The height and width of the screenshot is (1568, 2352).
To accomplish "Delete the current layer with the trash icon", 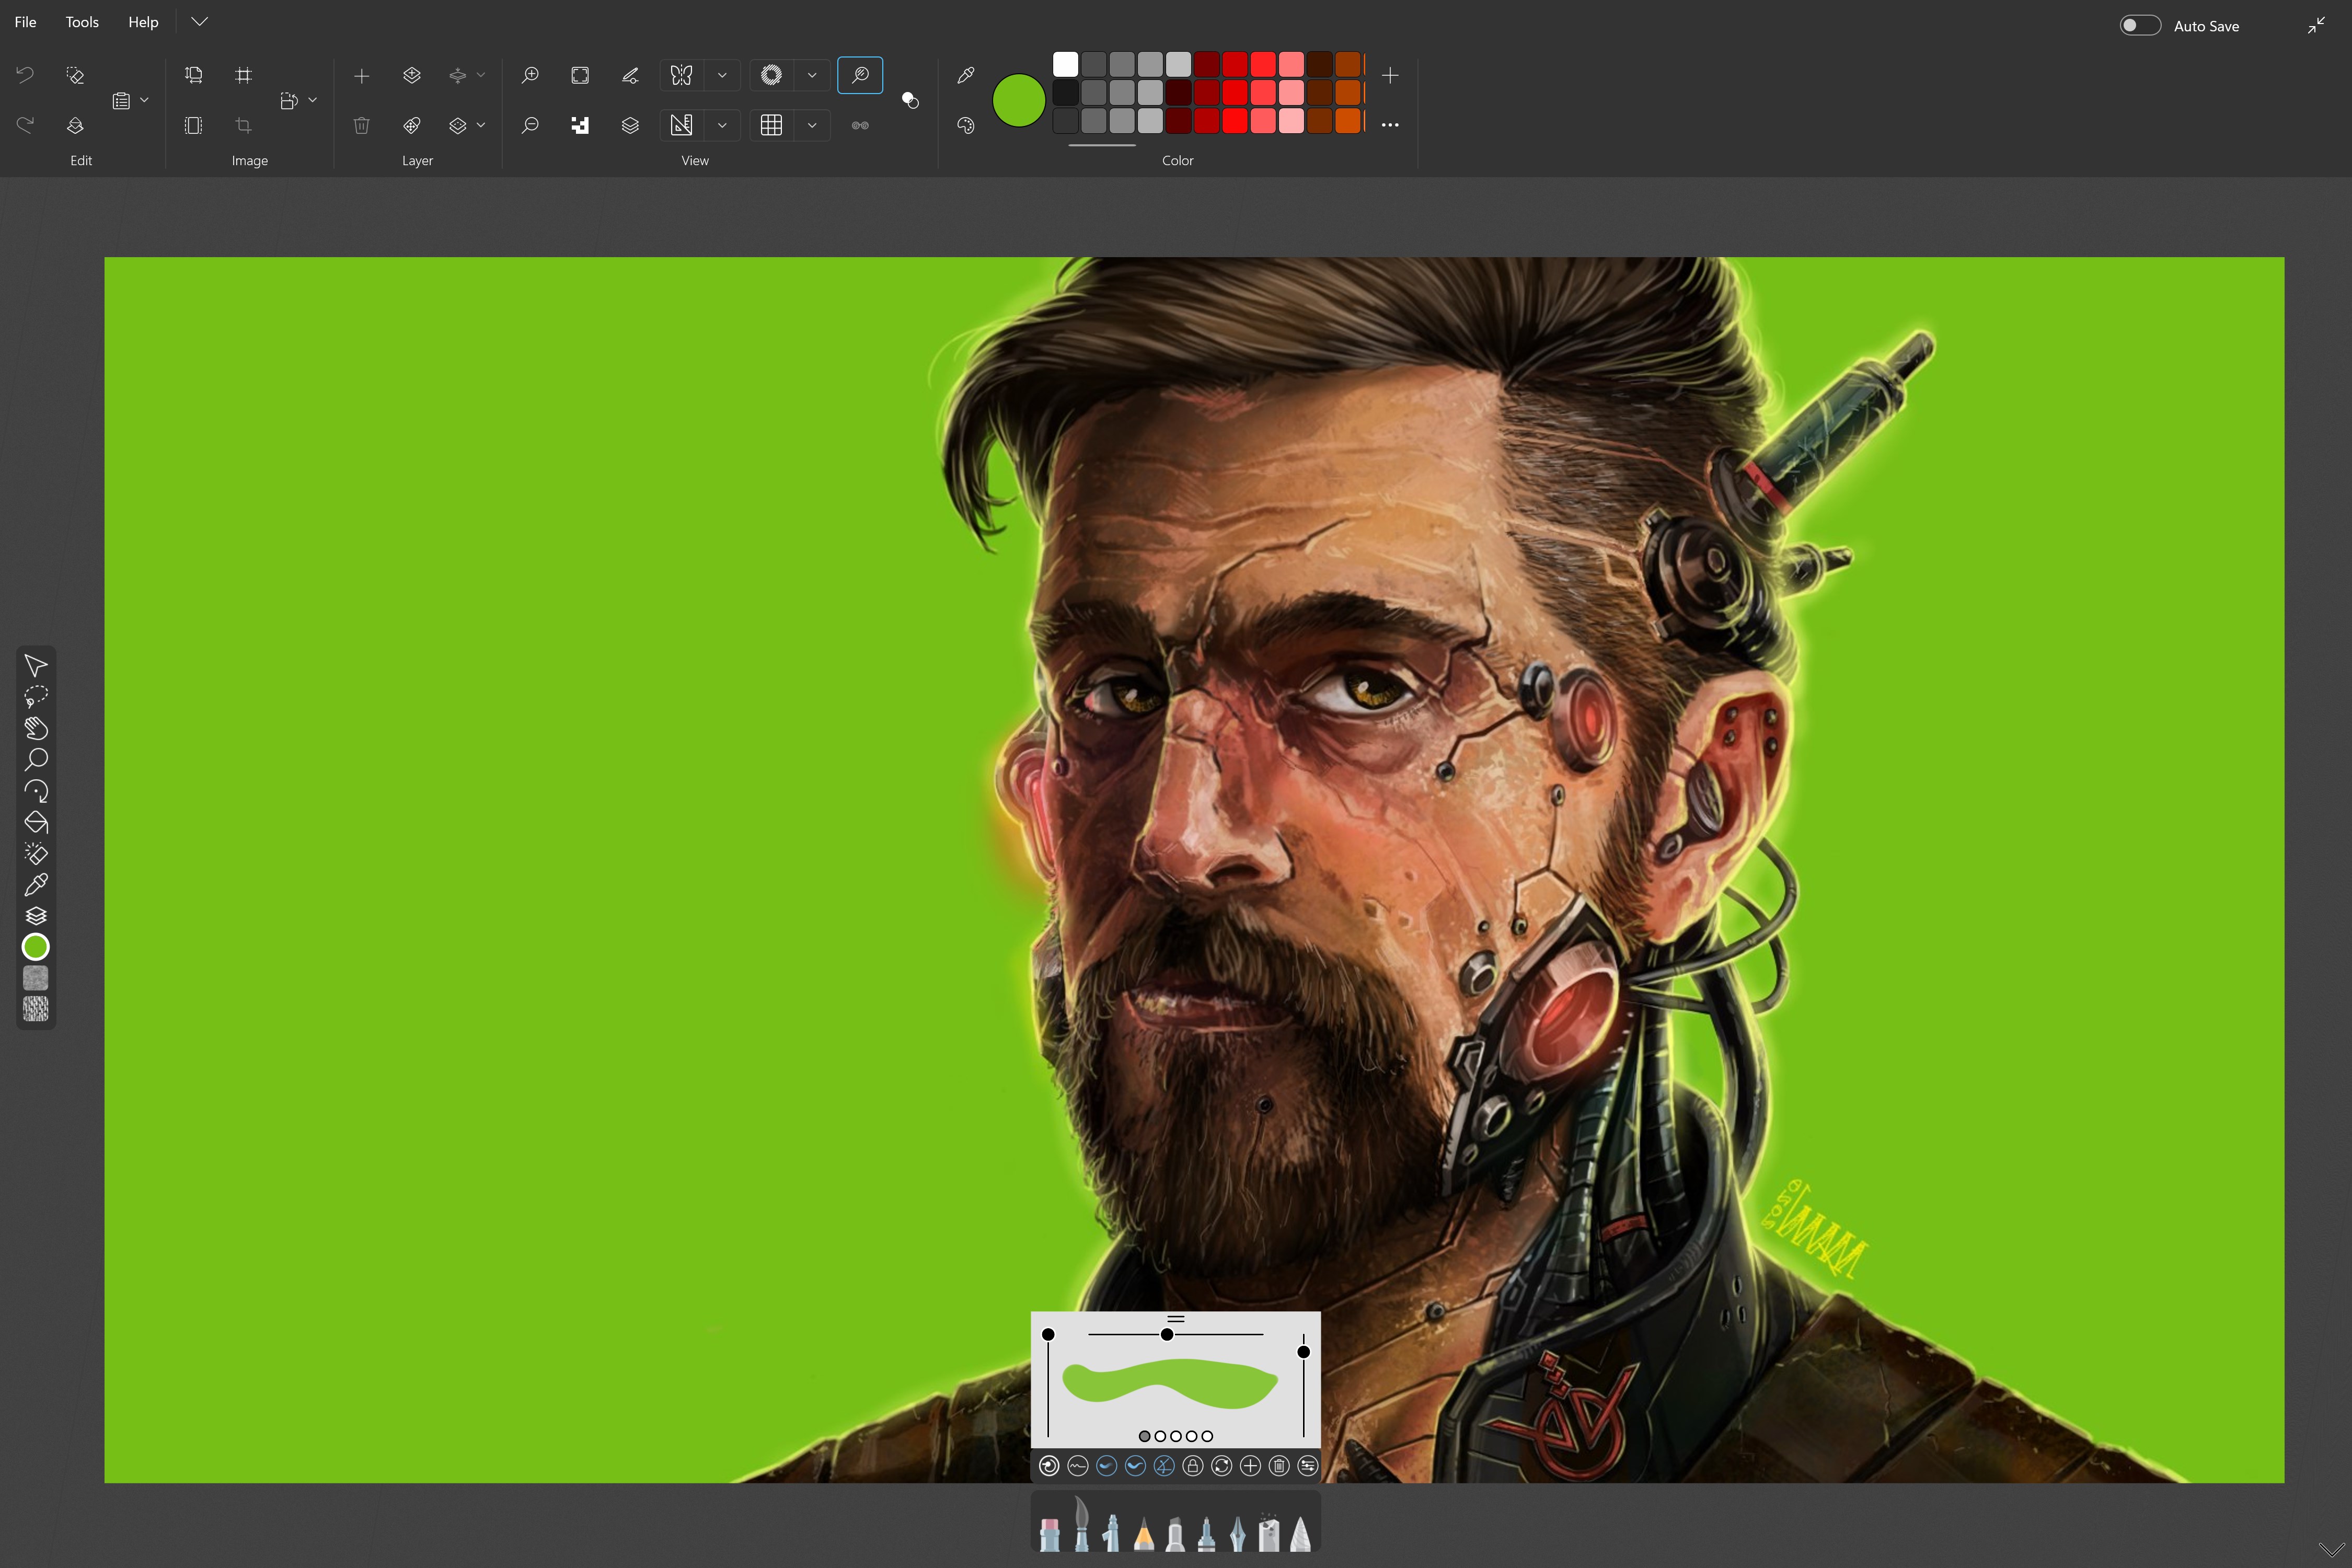I will pos(361,125).
